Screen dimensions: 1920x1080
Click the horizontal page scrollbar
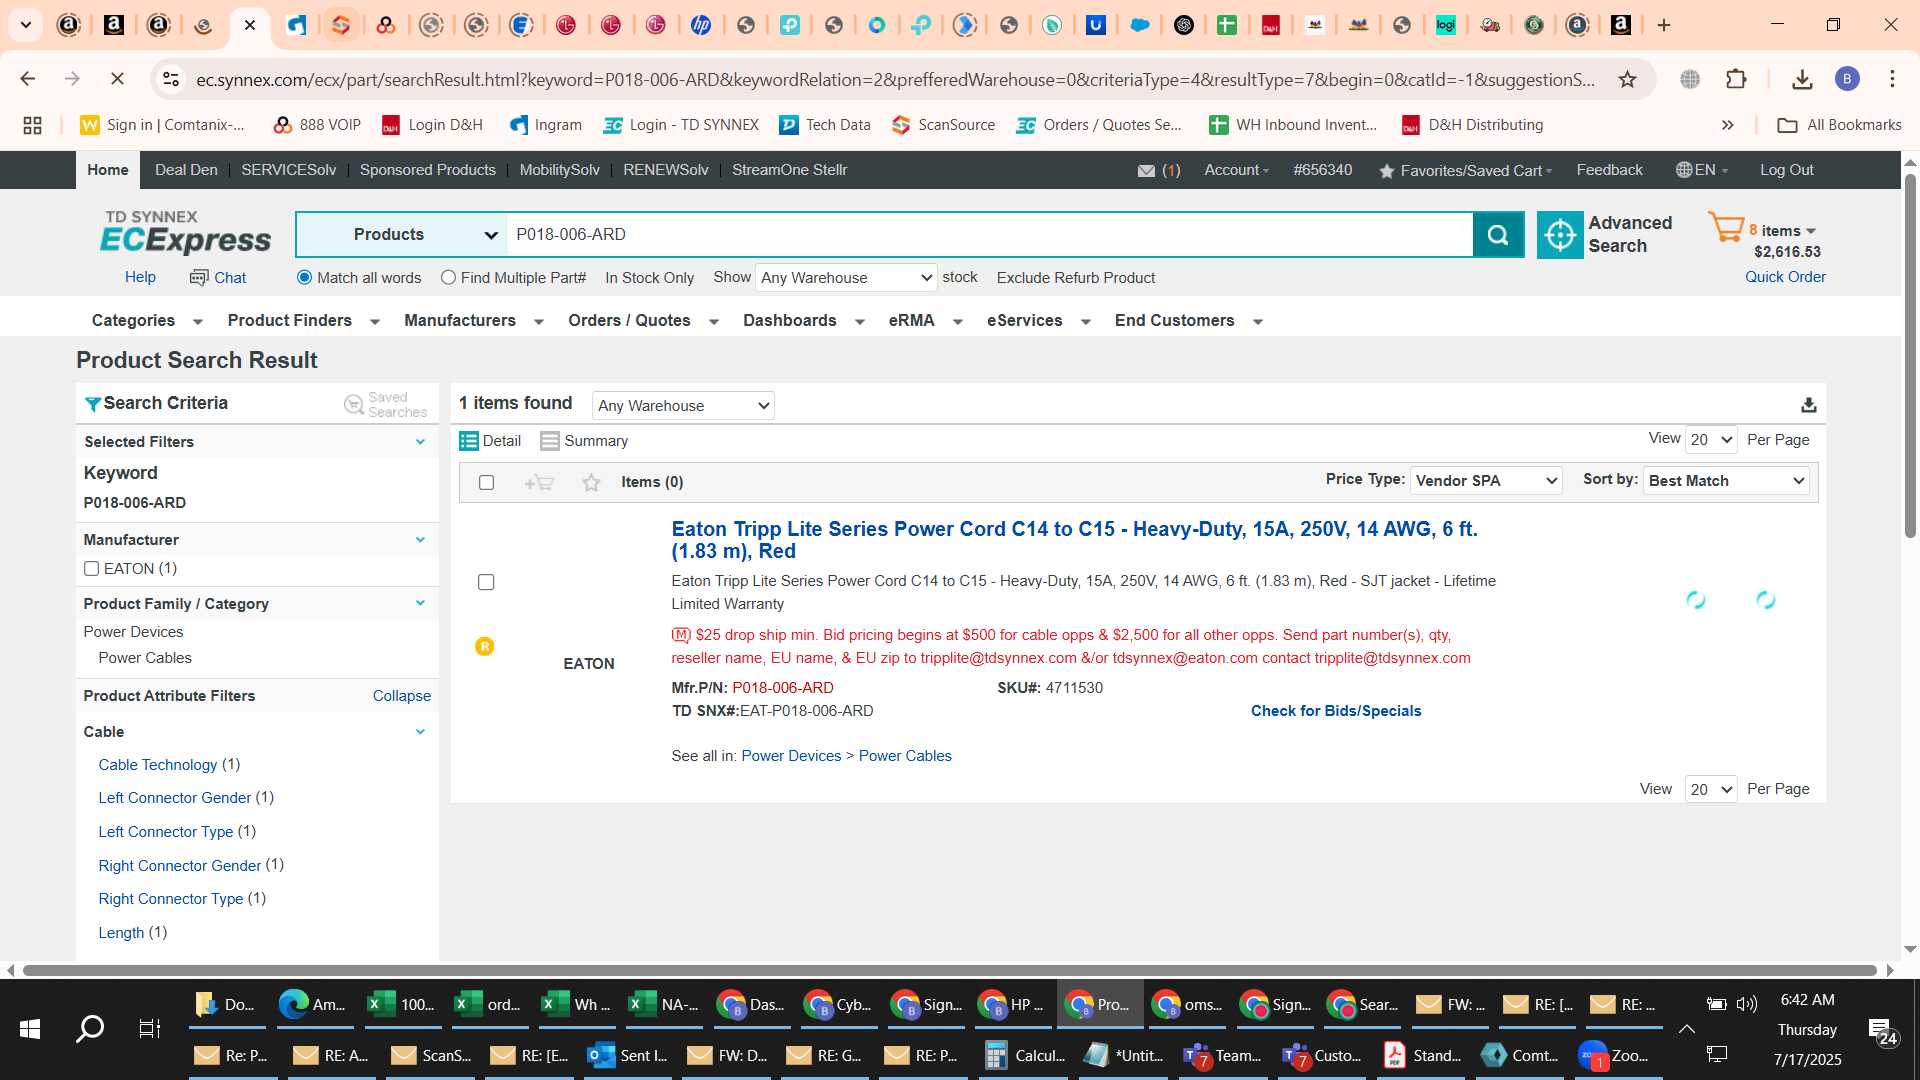coord(948,970)
